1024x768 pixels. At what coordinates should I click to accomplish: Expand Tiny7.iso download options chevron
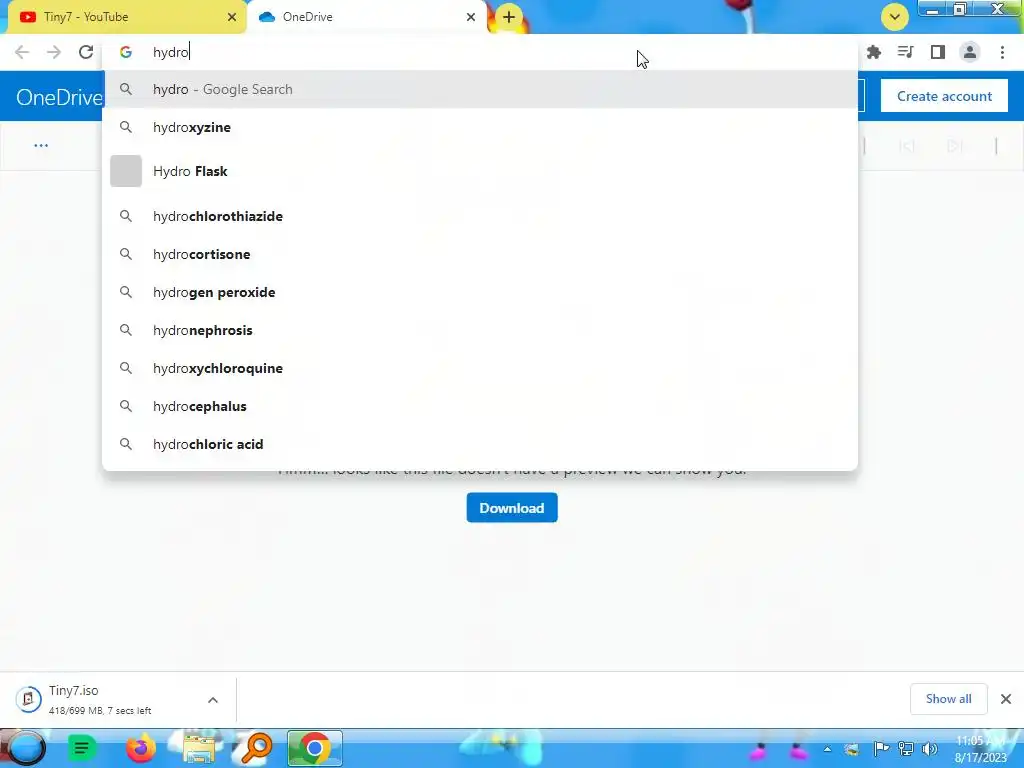213,700
